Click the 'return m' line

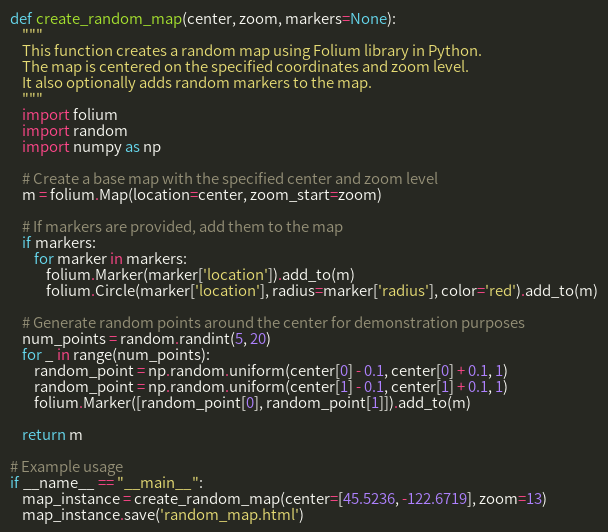pos(52,435)
